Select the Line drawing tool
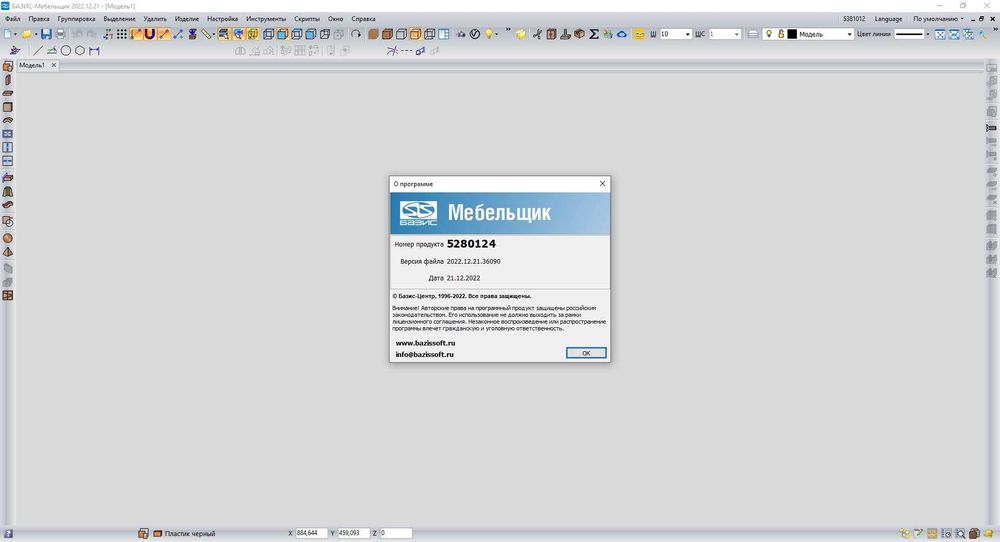 (38, 50)
